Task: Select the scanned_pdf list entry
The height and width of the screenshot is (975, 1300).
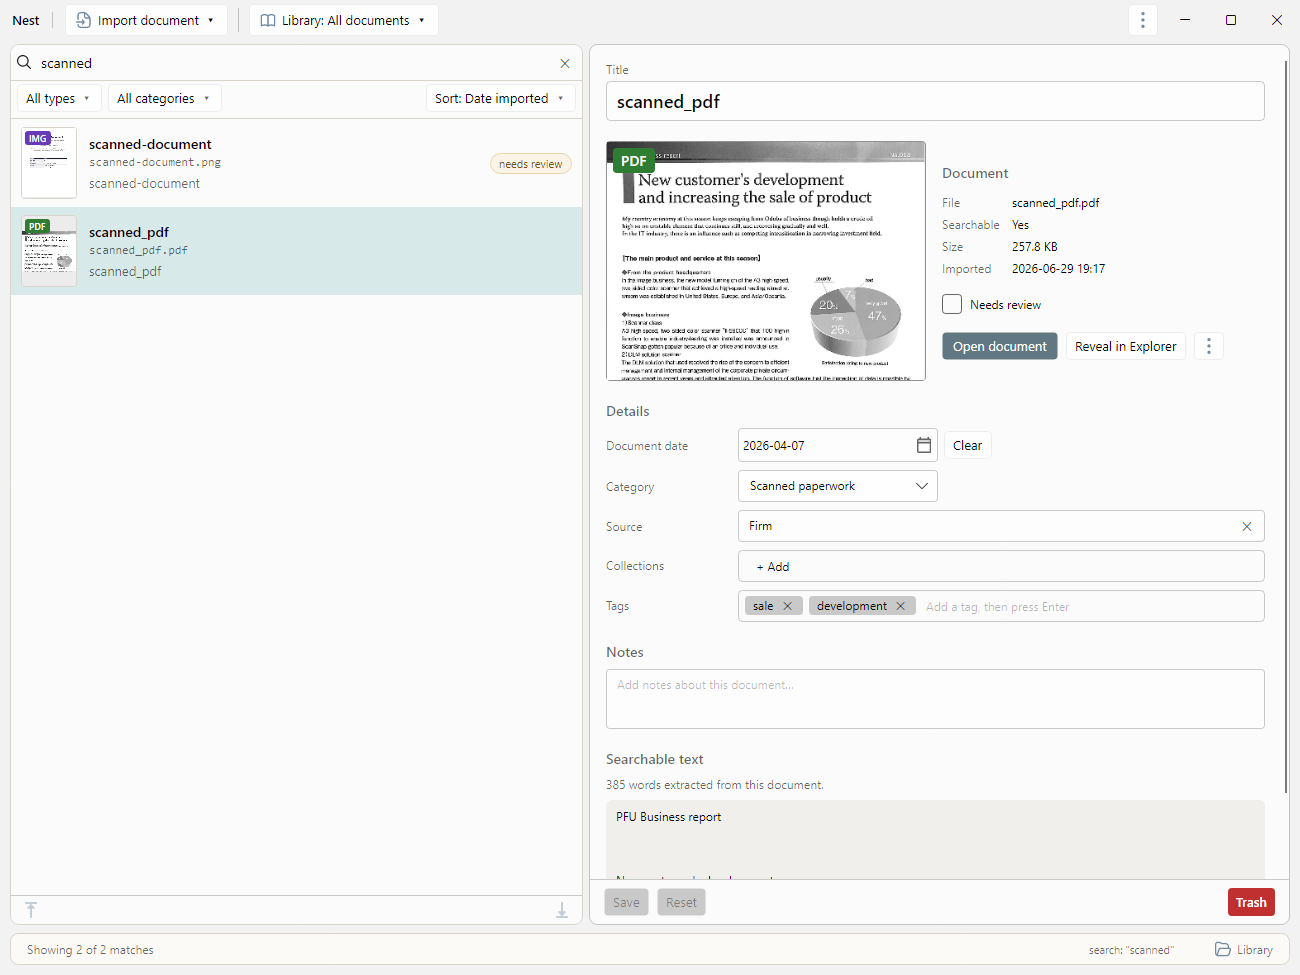Action: point(296,251)
